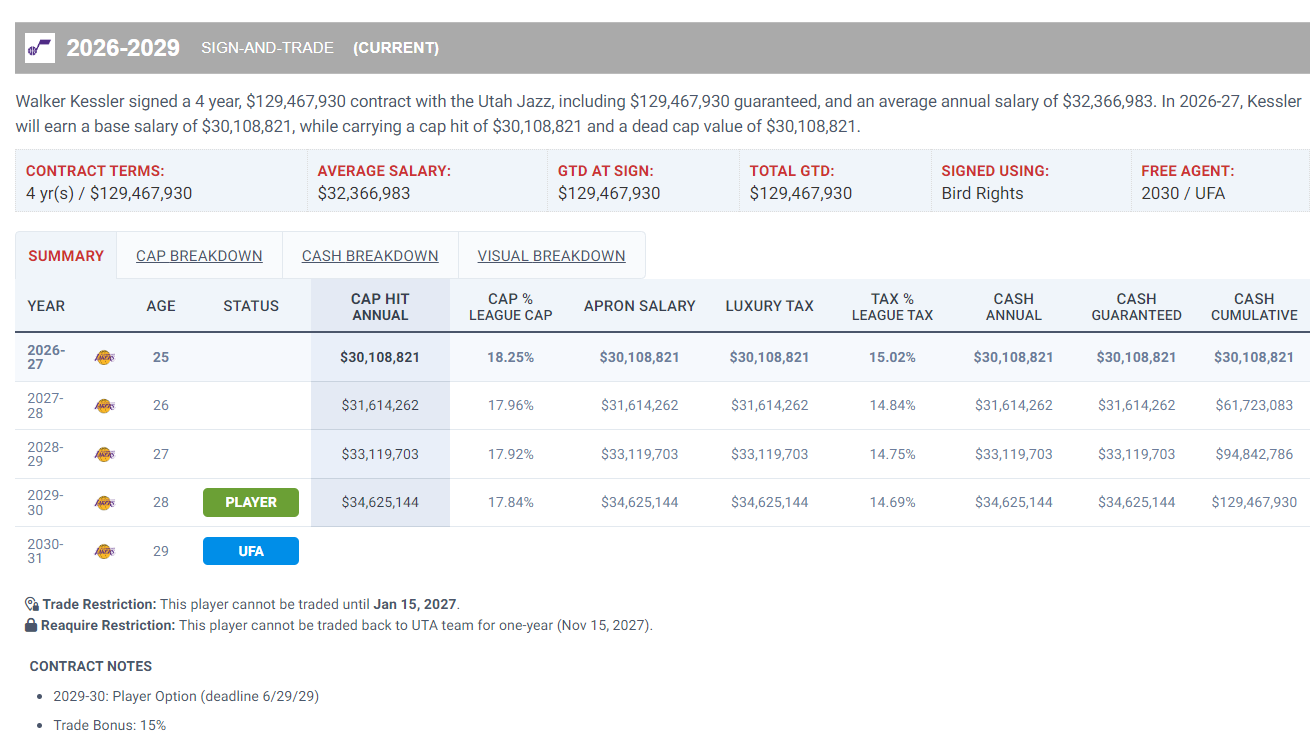Click the Cash Cumulative column header
The height and width of the screenshot is (755, 1316).
1254,306
